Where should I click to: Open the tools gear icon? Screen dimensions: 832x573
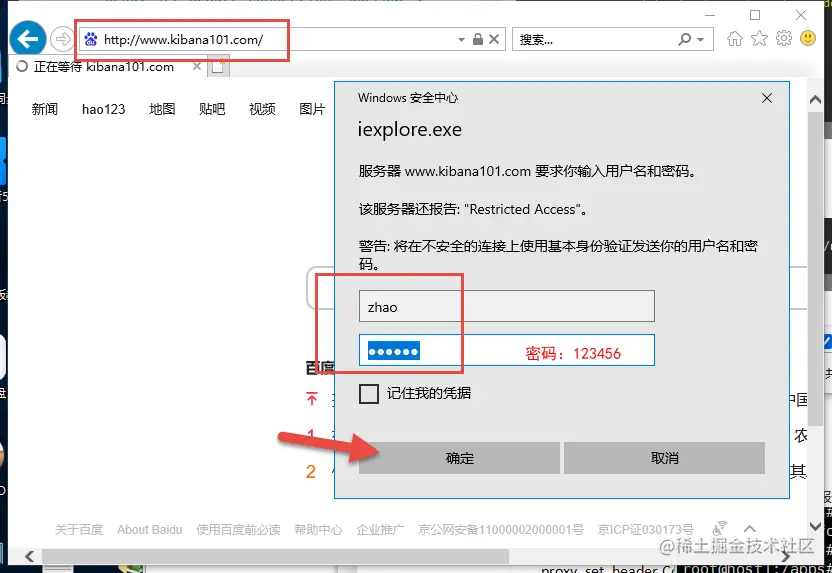point(784,38)
